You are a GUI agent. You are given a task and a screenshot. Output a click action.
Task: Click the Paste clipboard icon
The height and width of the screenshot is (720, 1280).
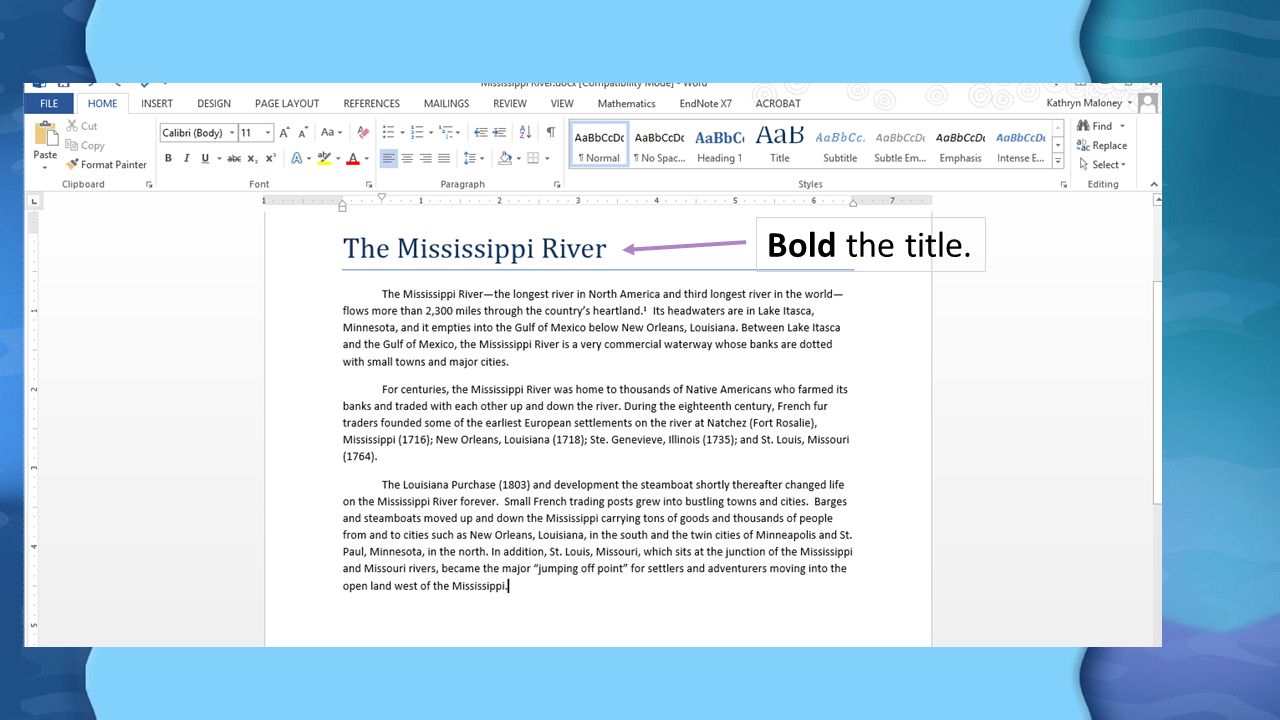tap(46, 134)
